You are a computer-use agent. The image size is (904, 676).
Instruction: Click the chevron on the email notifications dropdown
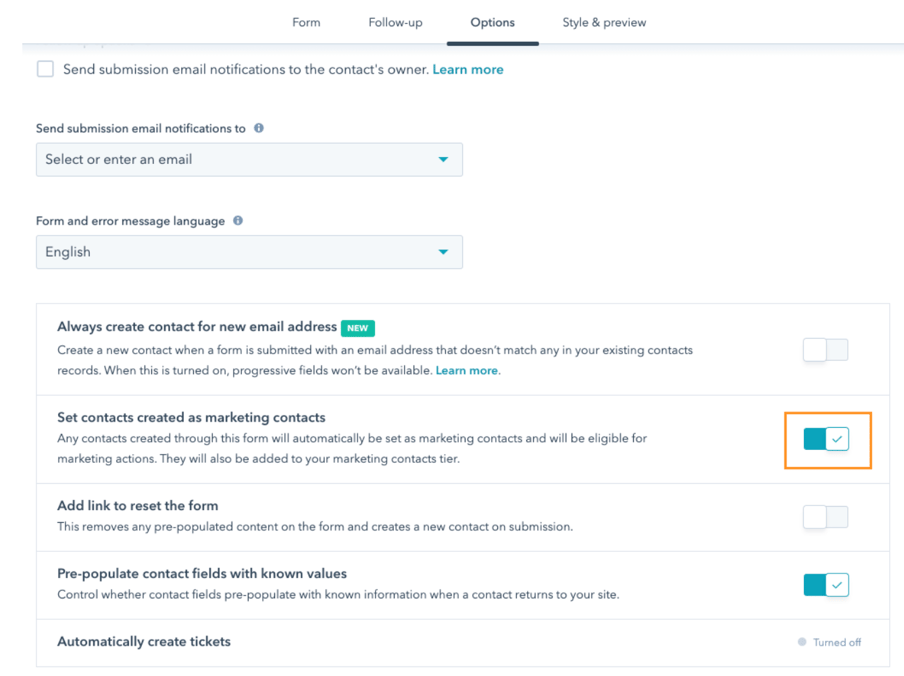click(443, 159)
